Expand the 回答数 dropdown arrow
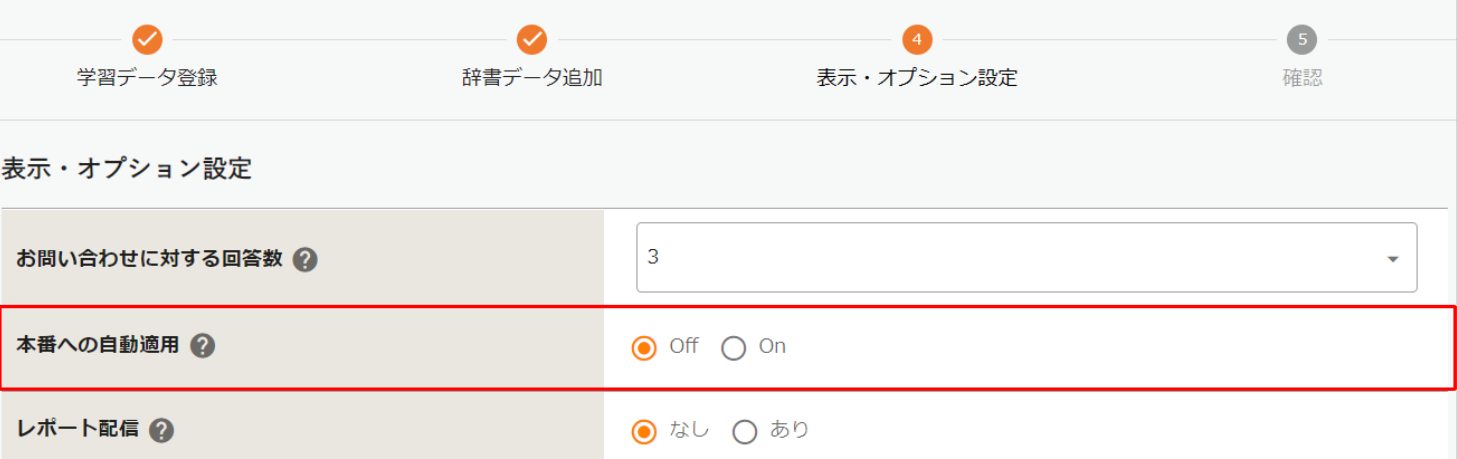 click(x=1392, y=259)
